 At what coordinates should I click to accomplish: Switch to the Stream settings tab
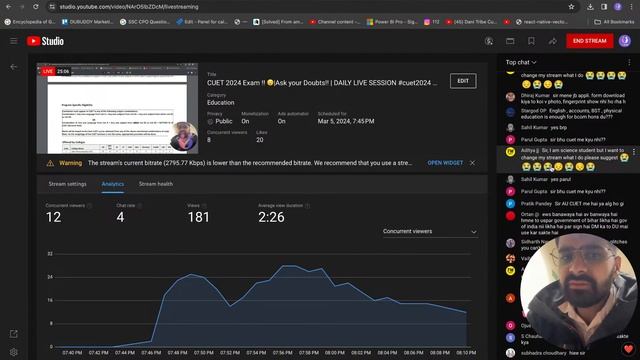click(x=67, y=184)
